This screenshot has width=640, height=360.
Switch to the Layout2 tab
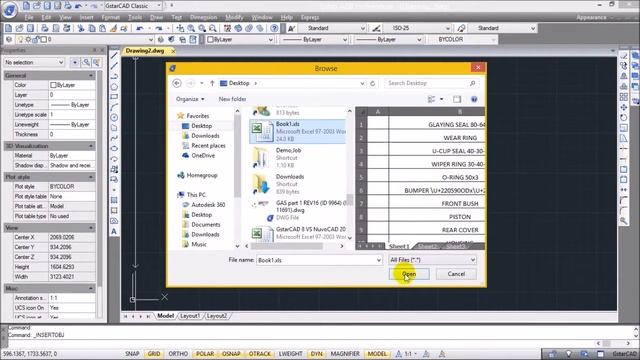[217, 316]
